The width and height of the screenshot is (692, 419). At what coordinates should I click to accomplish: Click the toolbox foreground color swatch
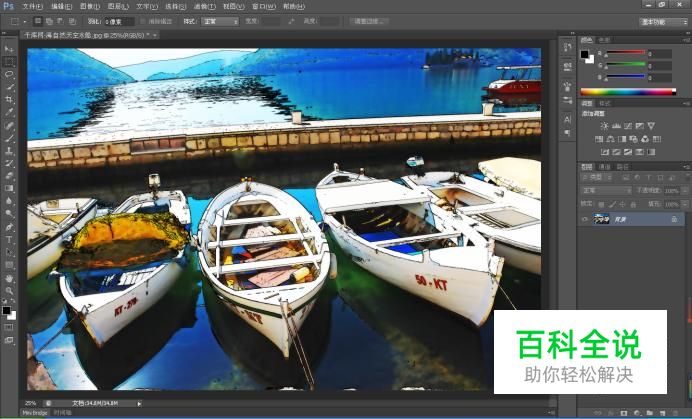pyautogui.click(x=6, y=310)
